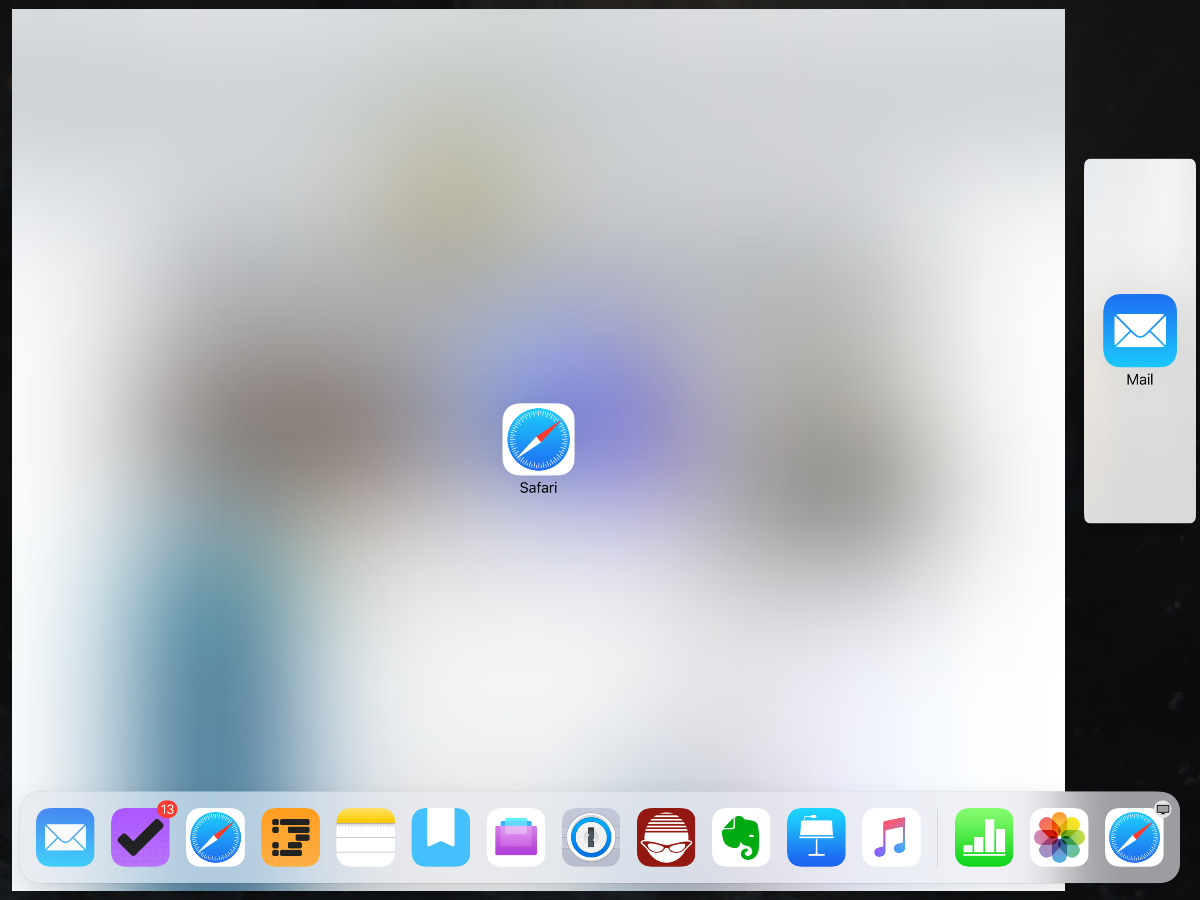
Task: Launch the blue bookmark Day One app
Action: pos(441,837)
